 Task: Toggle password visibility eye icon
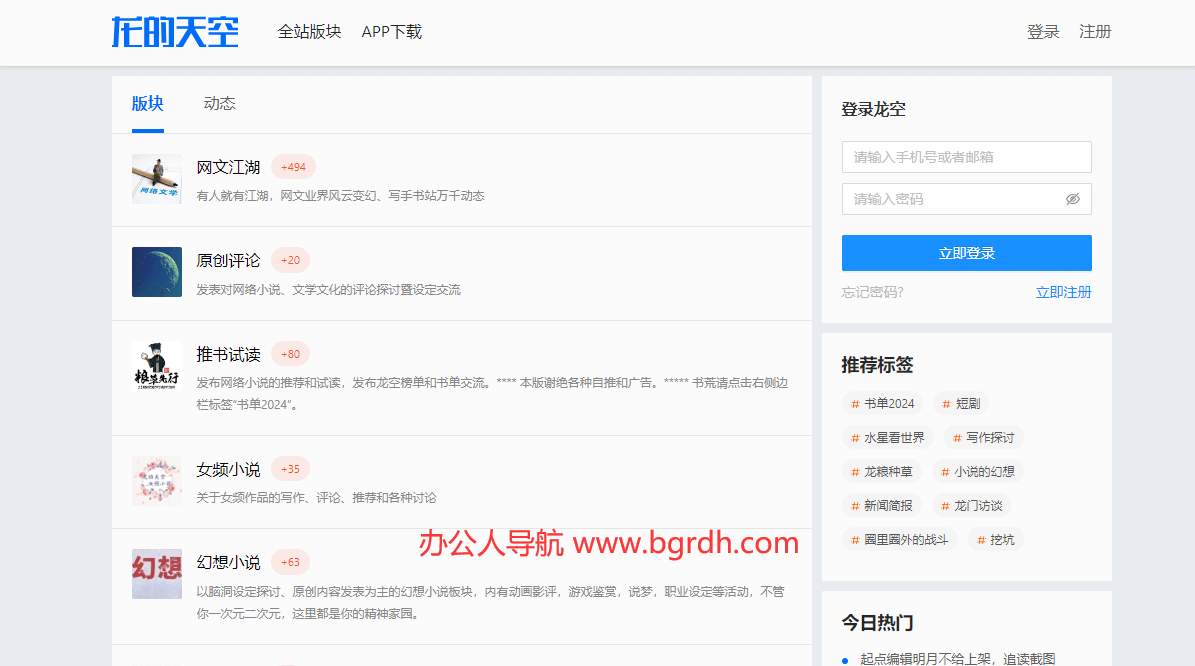click(x=1073, y=199)
